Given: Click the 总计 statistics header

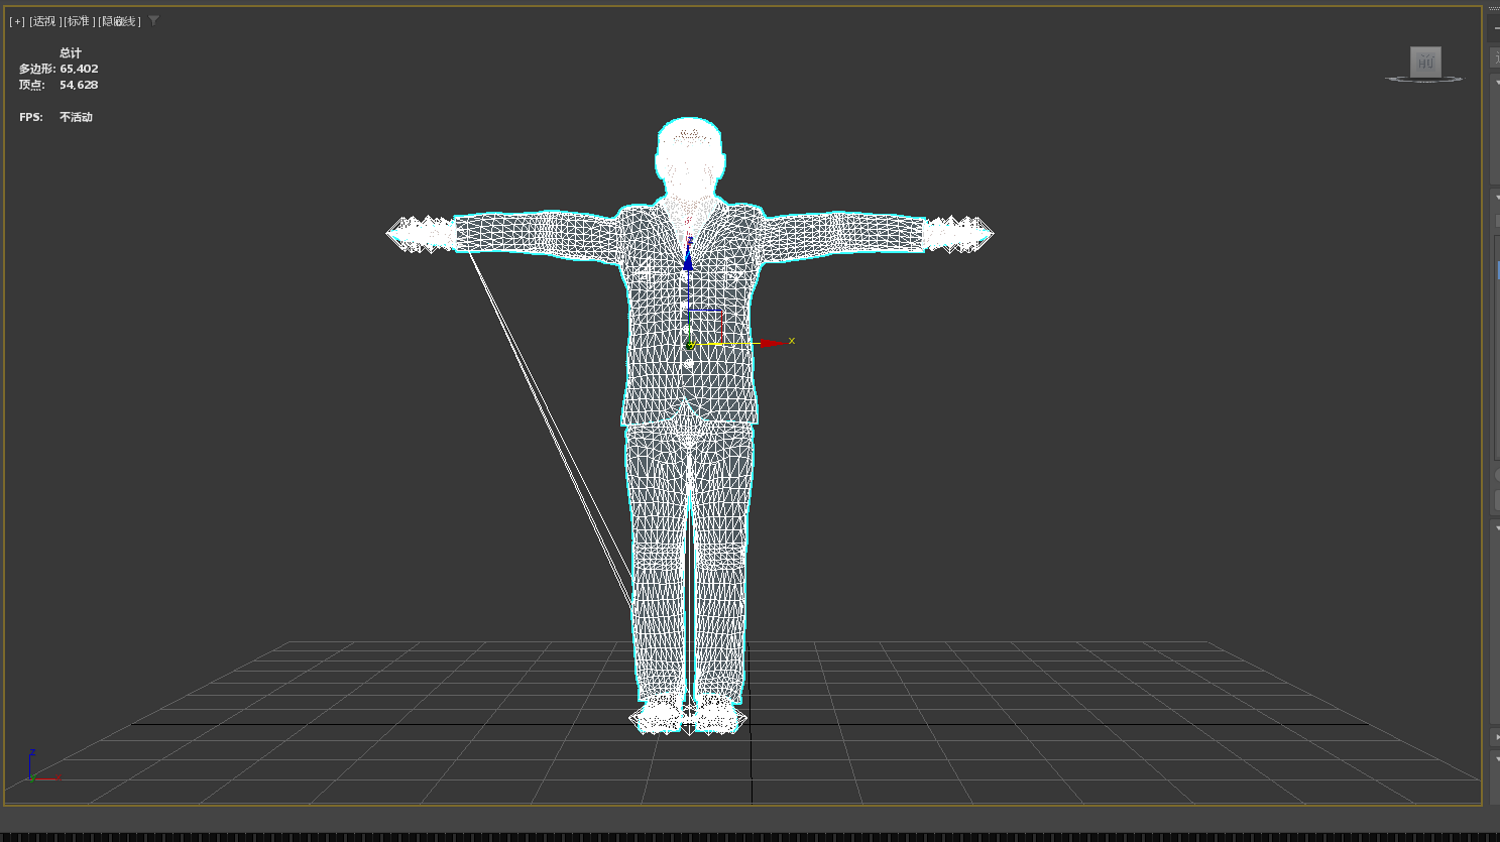Looking at the screenshot, I should (x=70, y=53).
